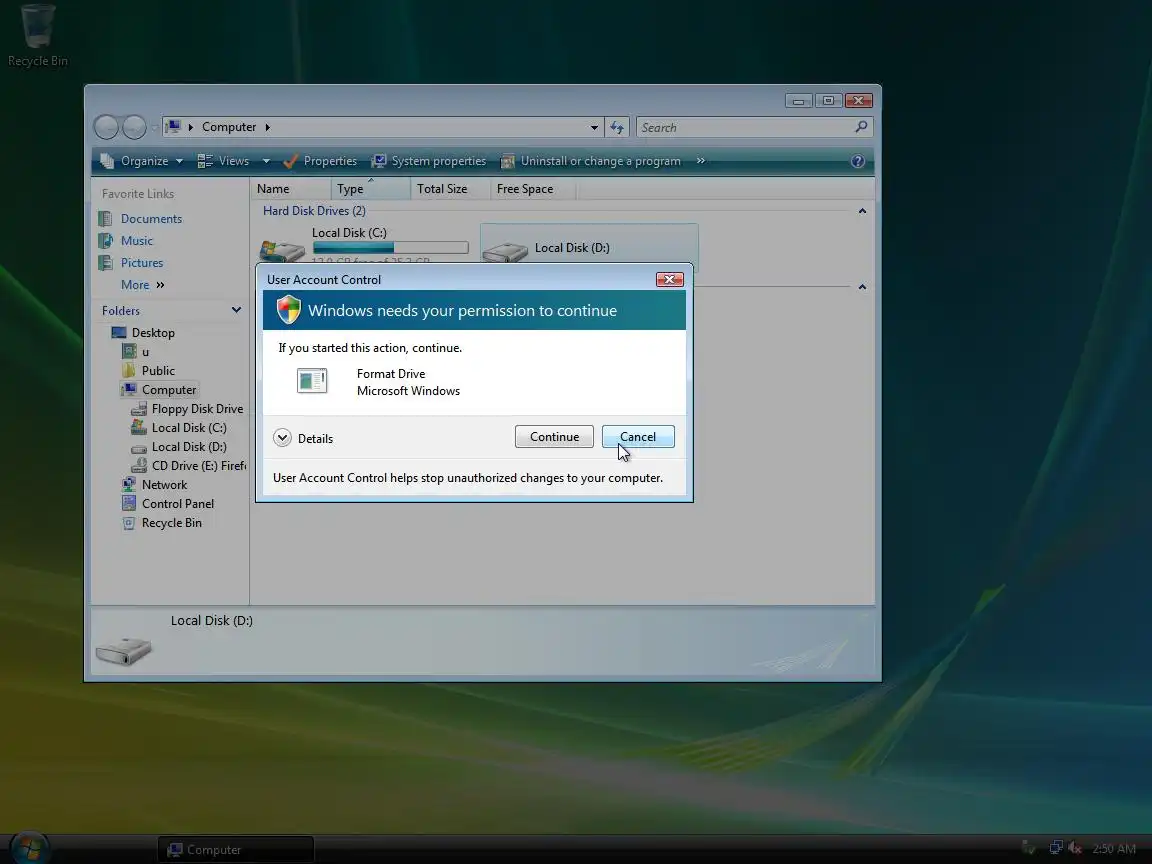Show more toolbar commands chevron

click(700, 161)
